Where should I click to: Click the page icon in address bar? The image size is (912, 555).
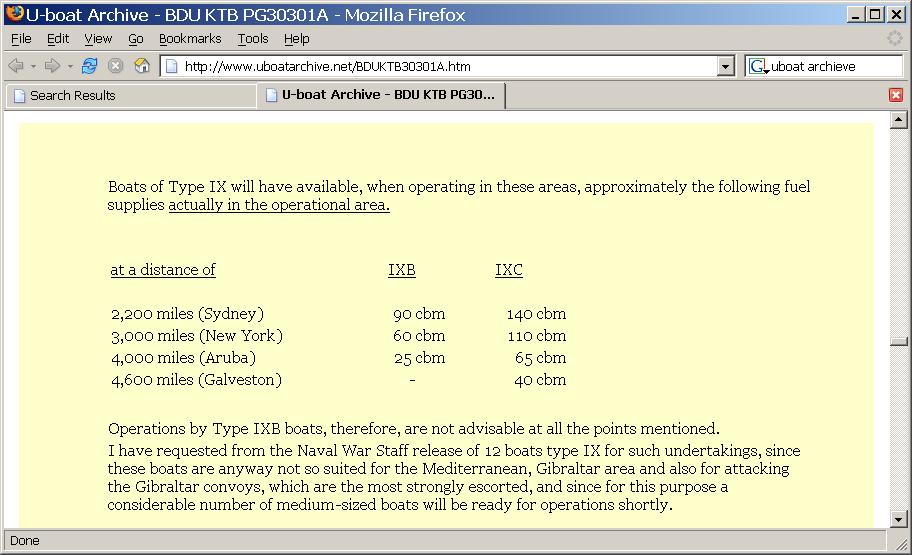pos(171,66)
